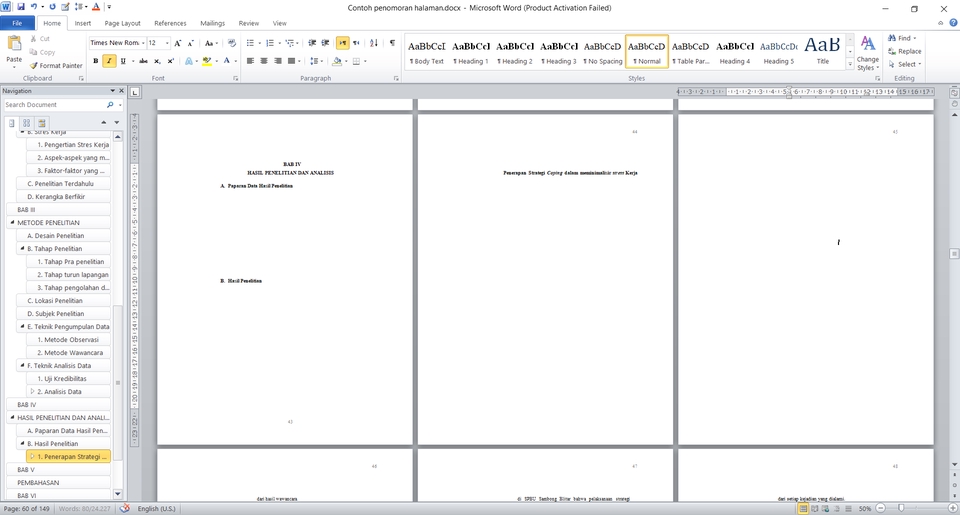960x515 pixels.
Task: Click font color A button
Action: tap(227, 61)
